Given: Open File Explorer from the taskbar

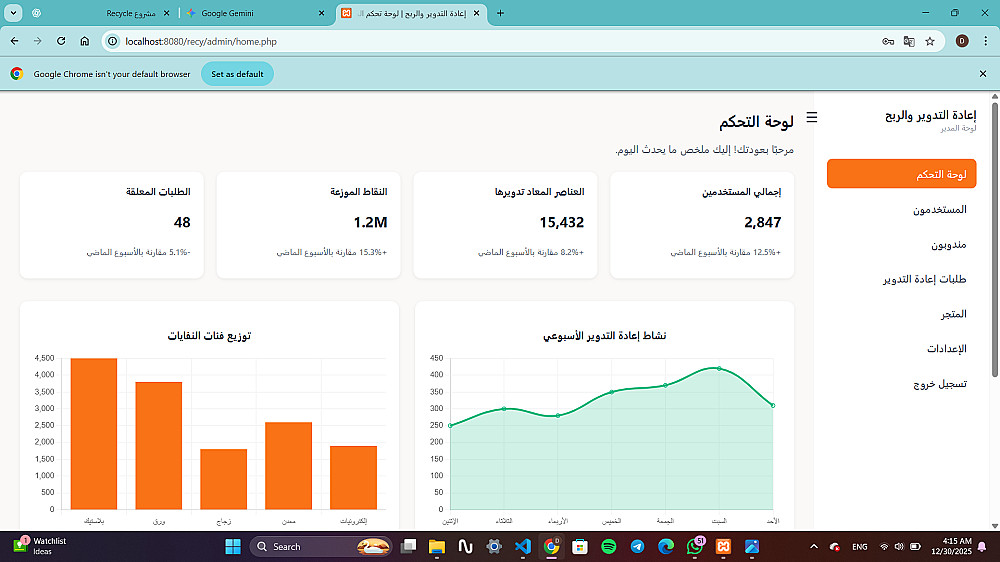Looking at the screenshot, I should pos(436,547).
